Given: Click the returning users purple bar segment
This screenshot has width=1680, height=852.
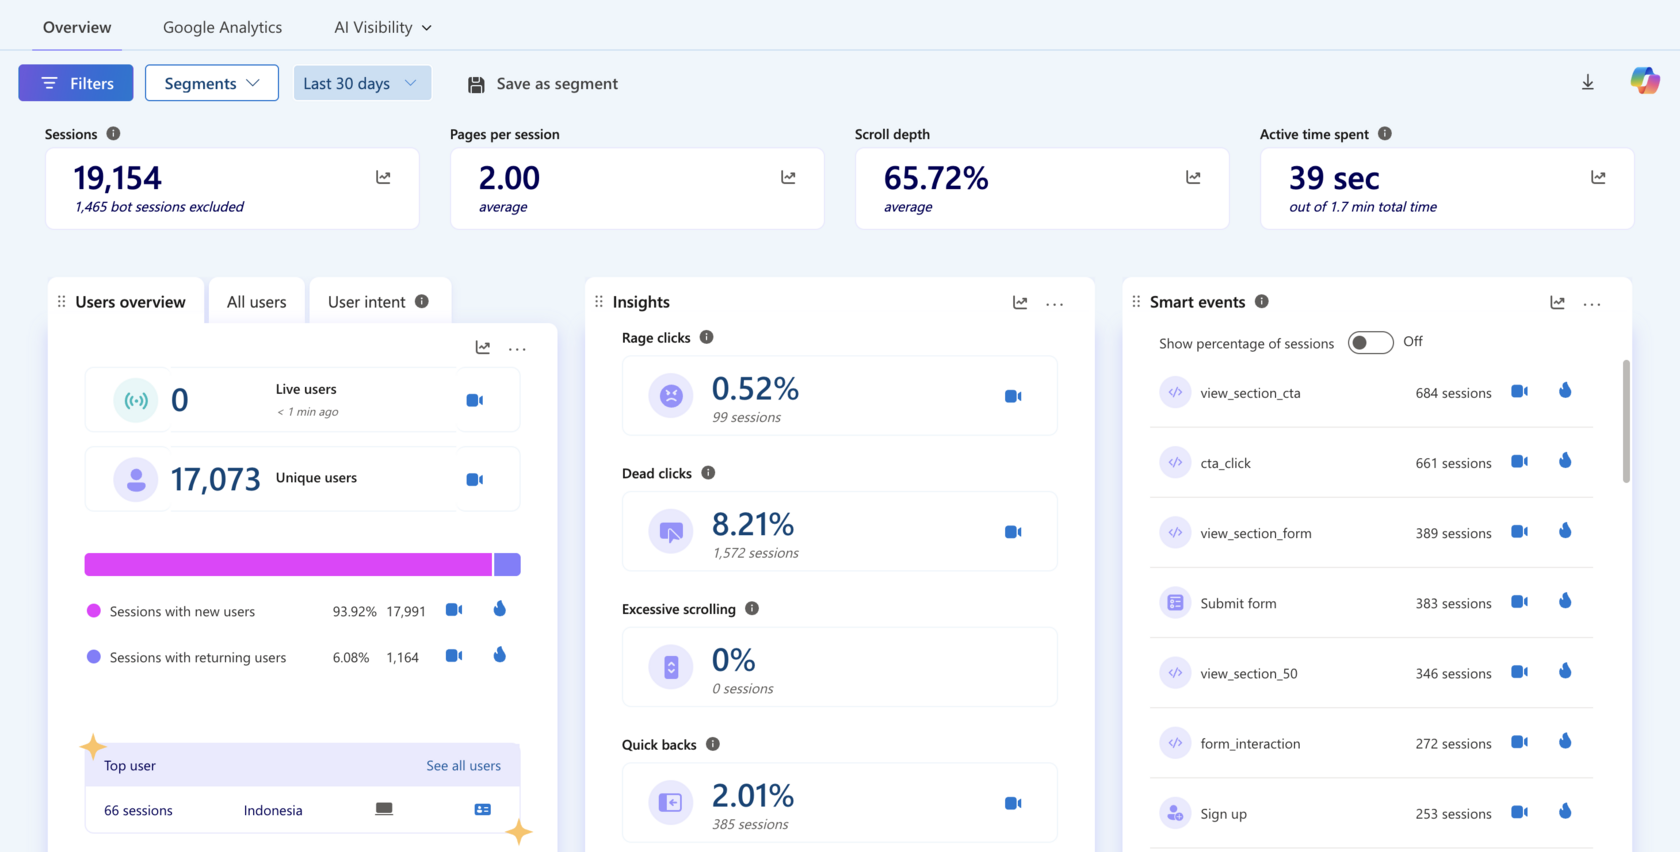Looking at the screenshot, I should click(507, 565).
